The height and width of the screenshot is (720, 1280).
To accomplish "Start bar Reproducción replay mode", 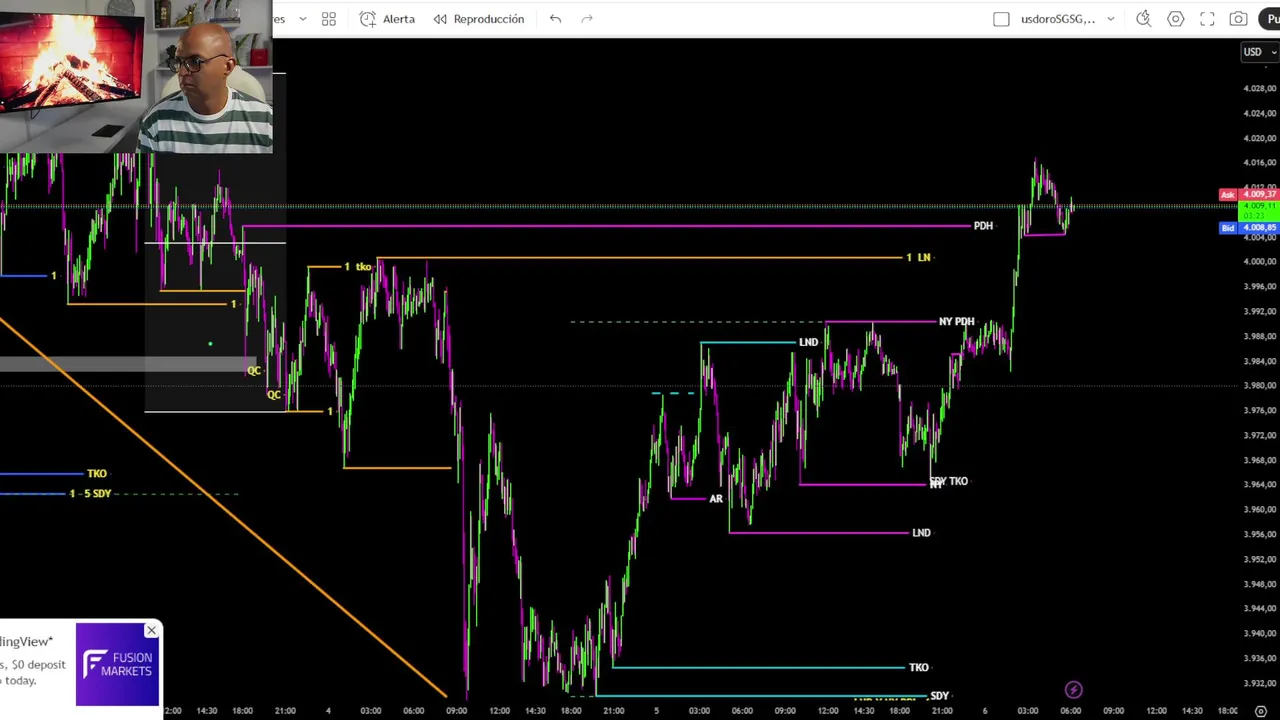I will point(479,19).
